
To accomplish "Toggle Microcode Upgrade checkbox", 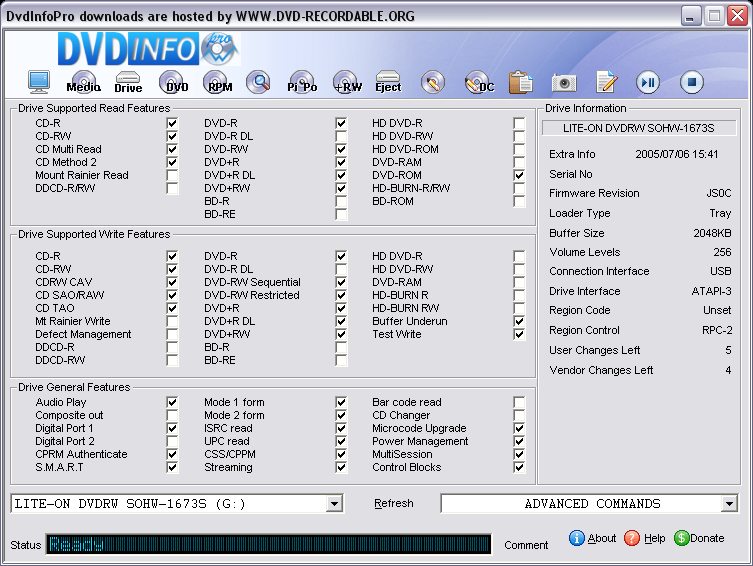I will click(519, 428).
